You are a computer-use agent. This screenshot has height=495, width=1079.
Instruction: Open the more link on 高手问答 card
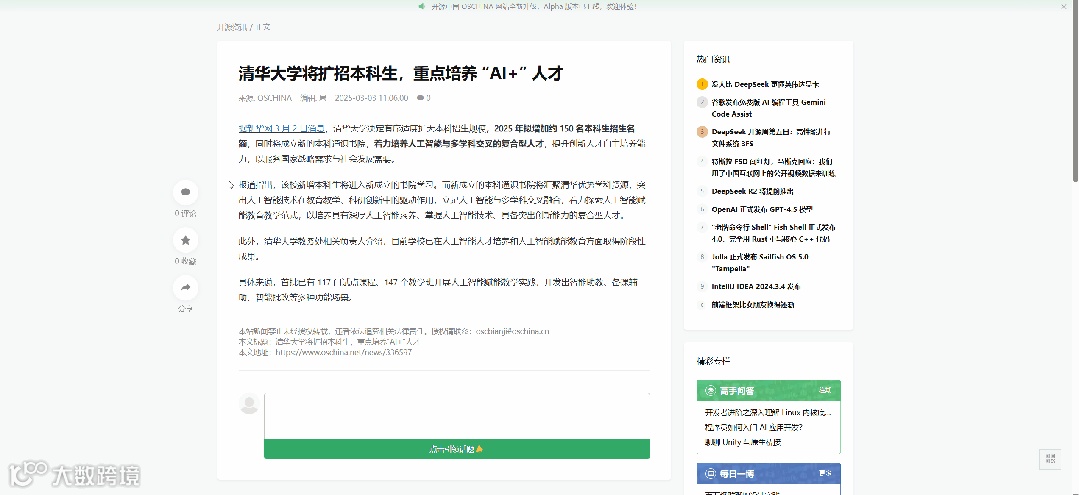(x=825, y=390)
